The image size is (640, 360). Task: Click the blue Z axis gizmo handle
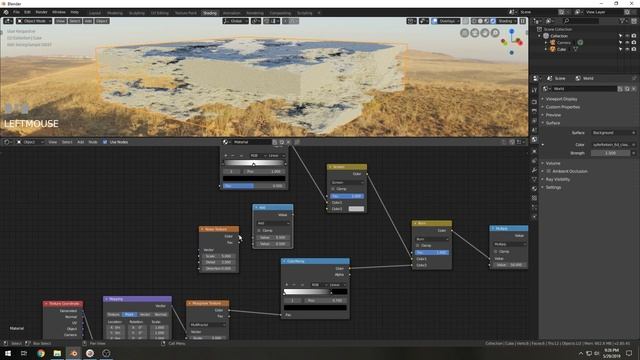(x=511, y=31)
